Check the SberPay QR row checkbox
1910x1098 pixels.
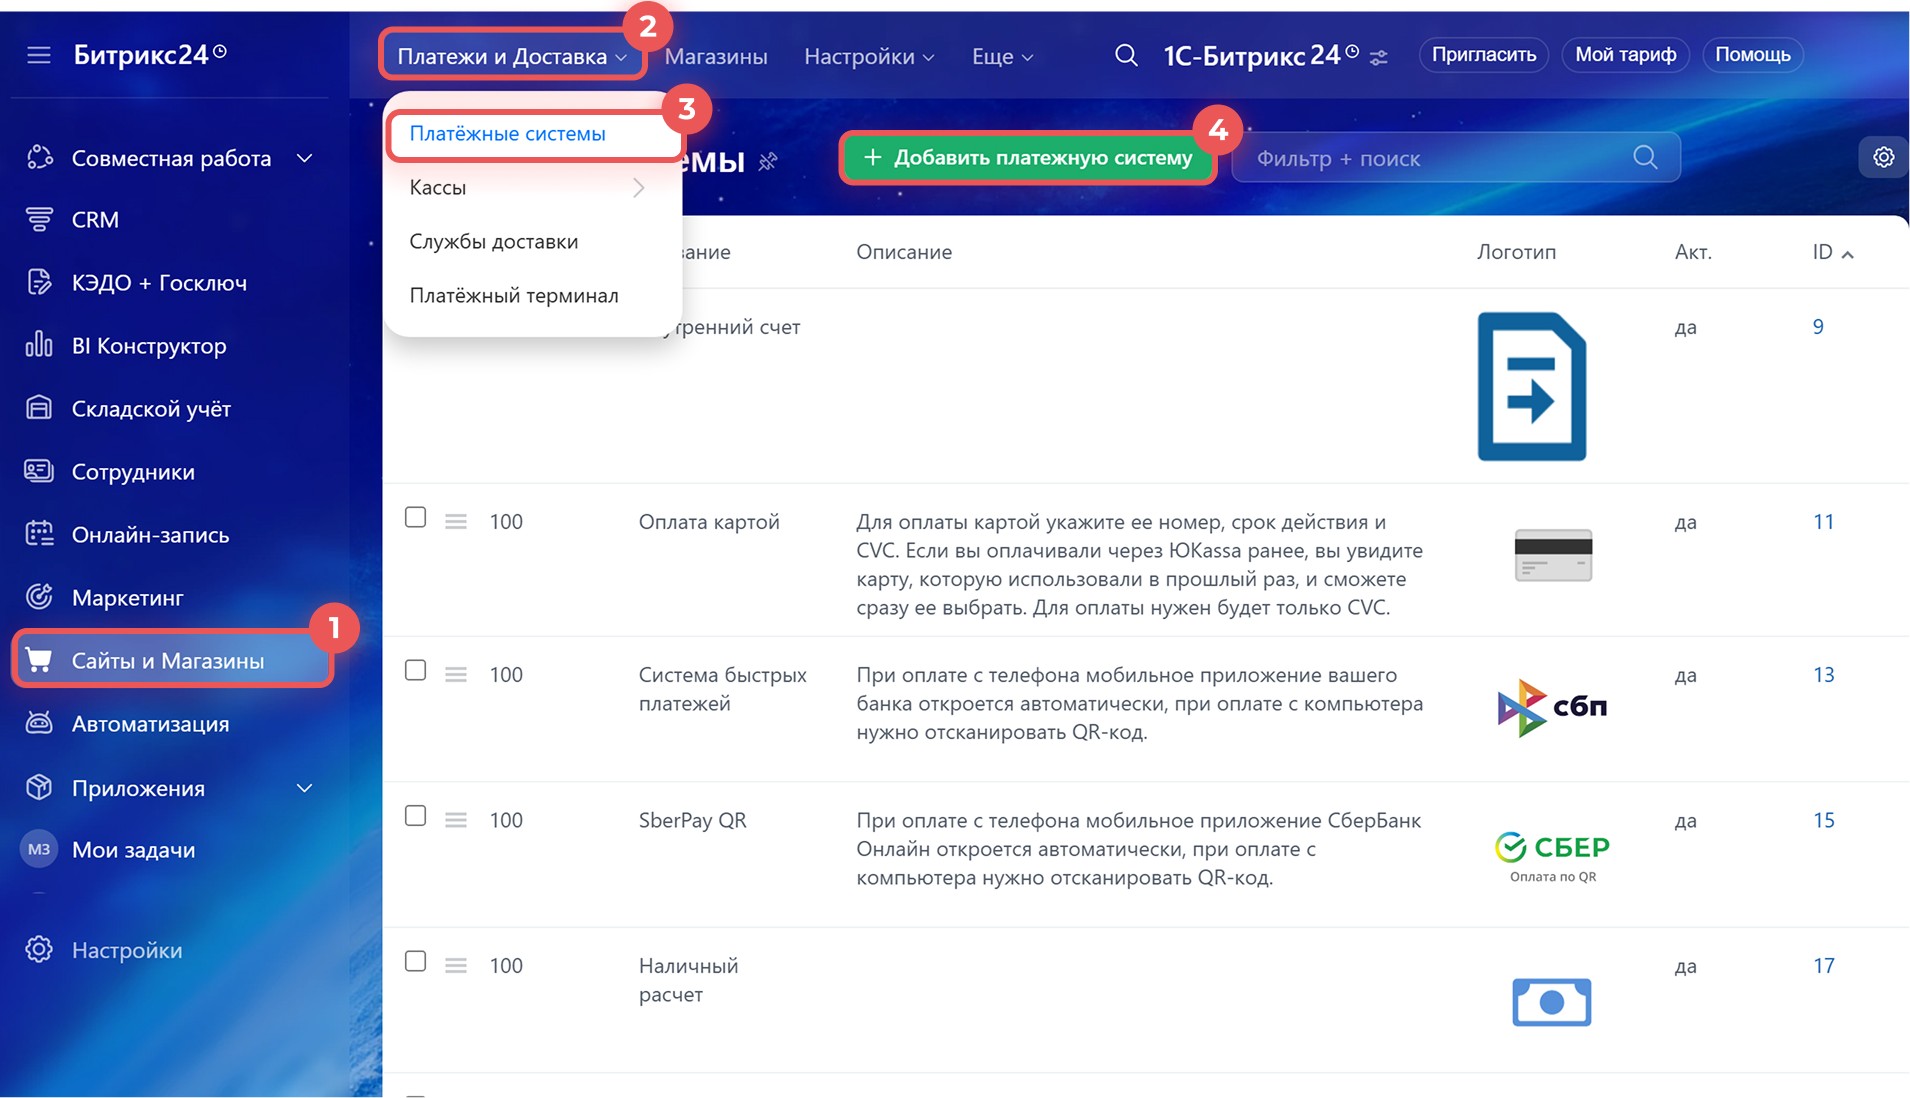(x=415, y=817)
